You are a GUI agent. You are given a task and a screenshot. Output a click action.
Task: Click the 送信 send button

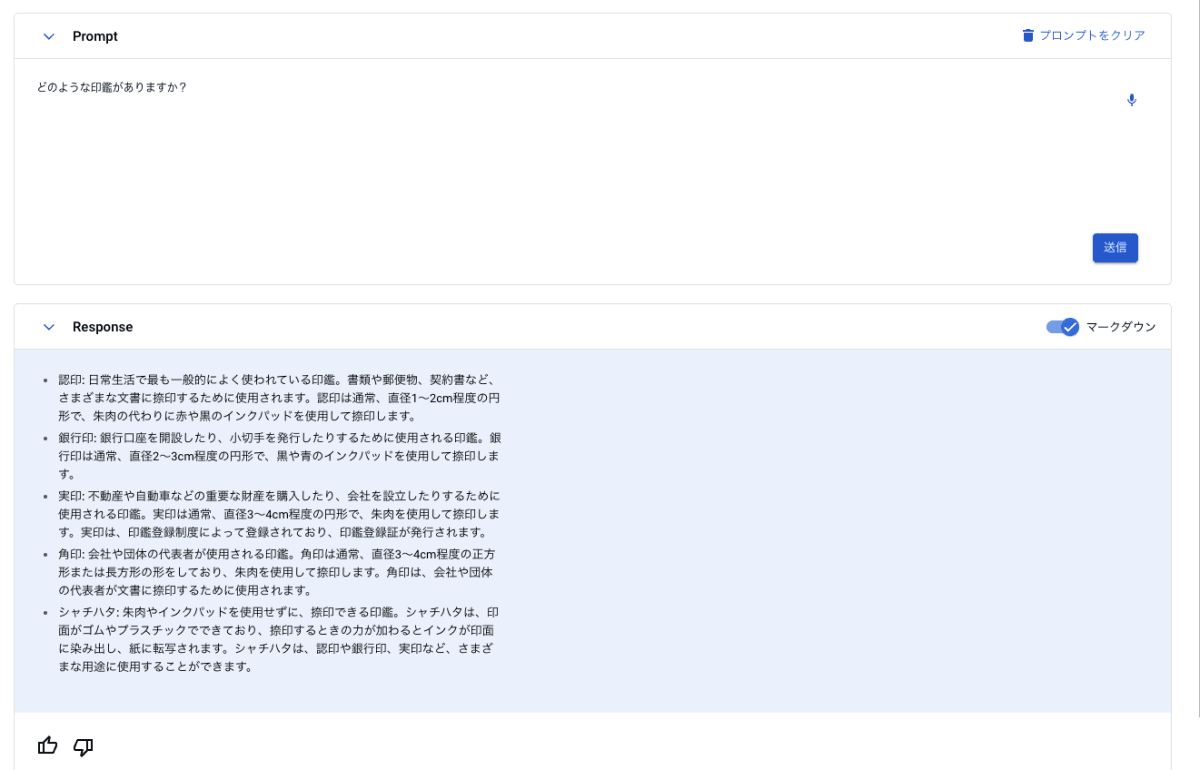(1115, 248)
